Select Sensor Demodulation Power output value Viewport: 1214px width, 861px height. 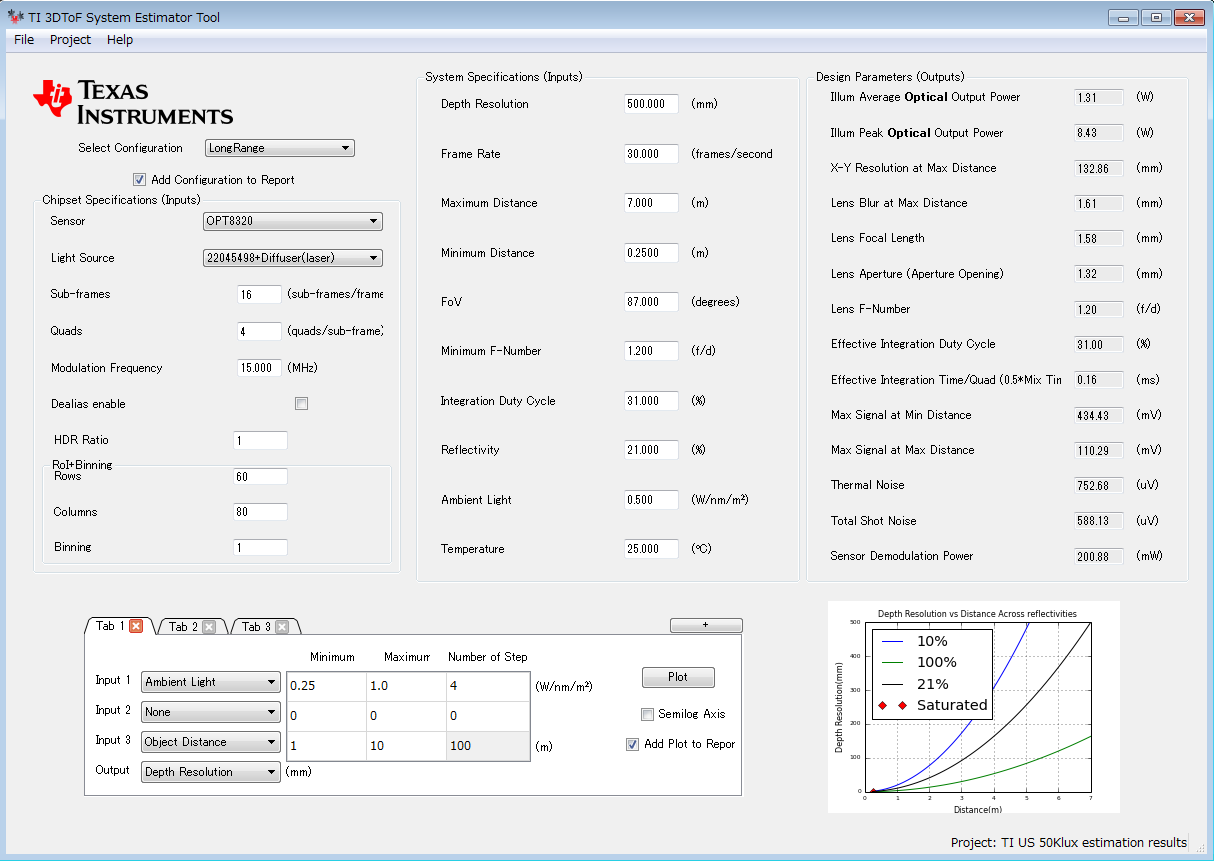[x=1099, y=557]
